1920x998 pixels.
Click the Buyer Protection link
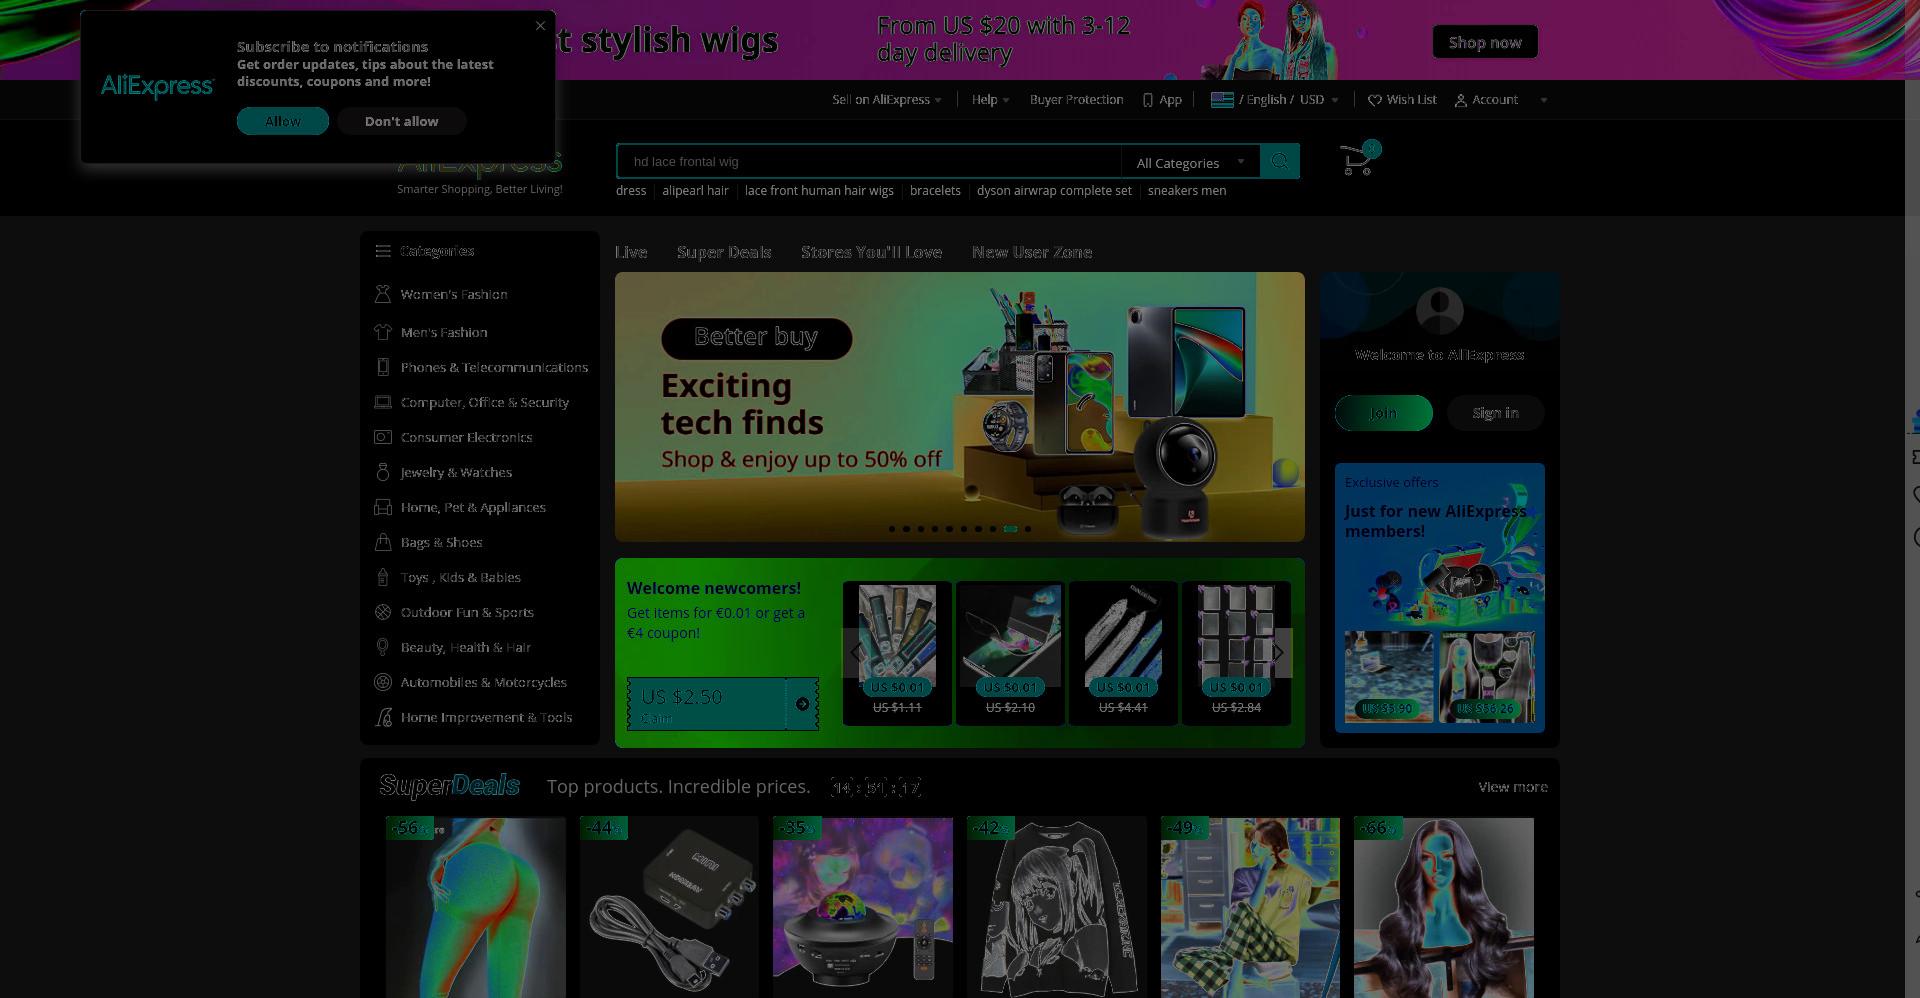tap(1076, 100)
